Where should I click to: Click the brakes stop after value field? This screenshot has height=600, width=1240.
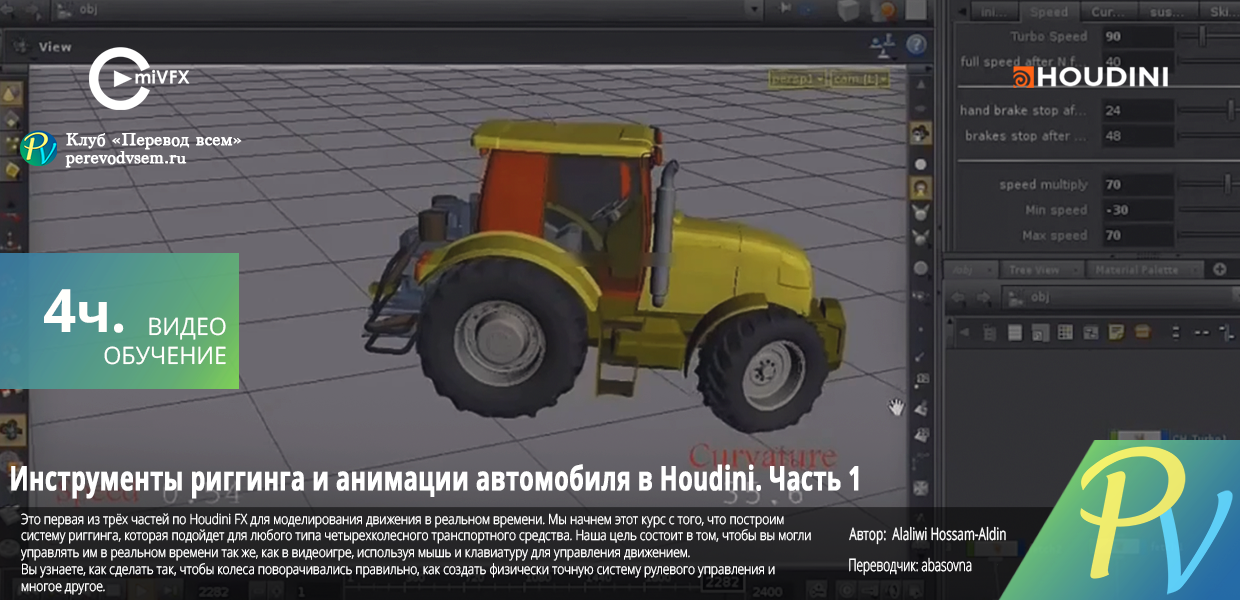pyautogui.click(x=1137, y=135)
